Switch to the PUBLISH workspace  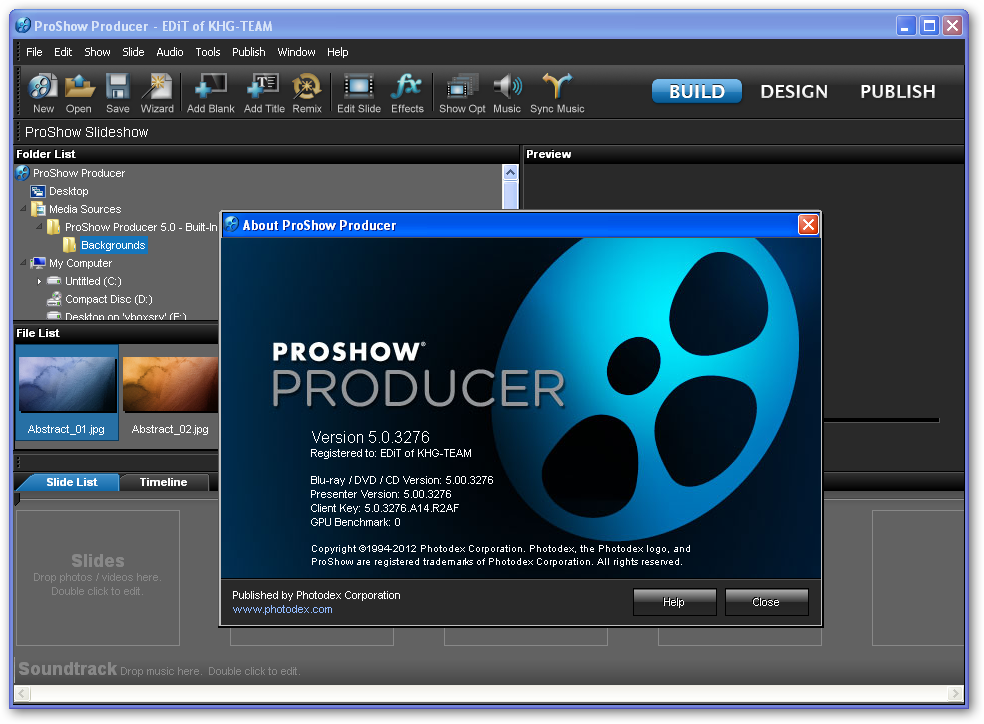[897, 92]
